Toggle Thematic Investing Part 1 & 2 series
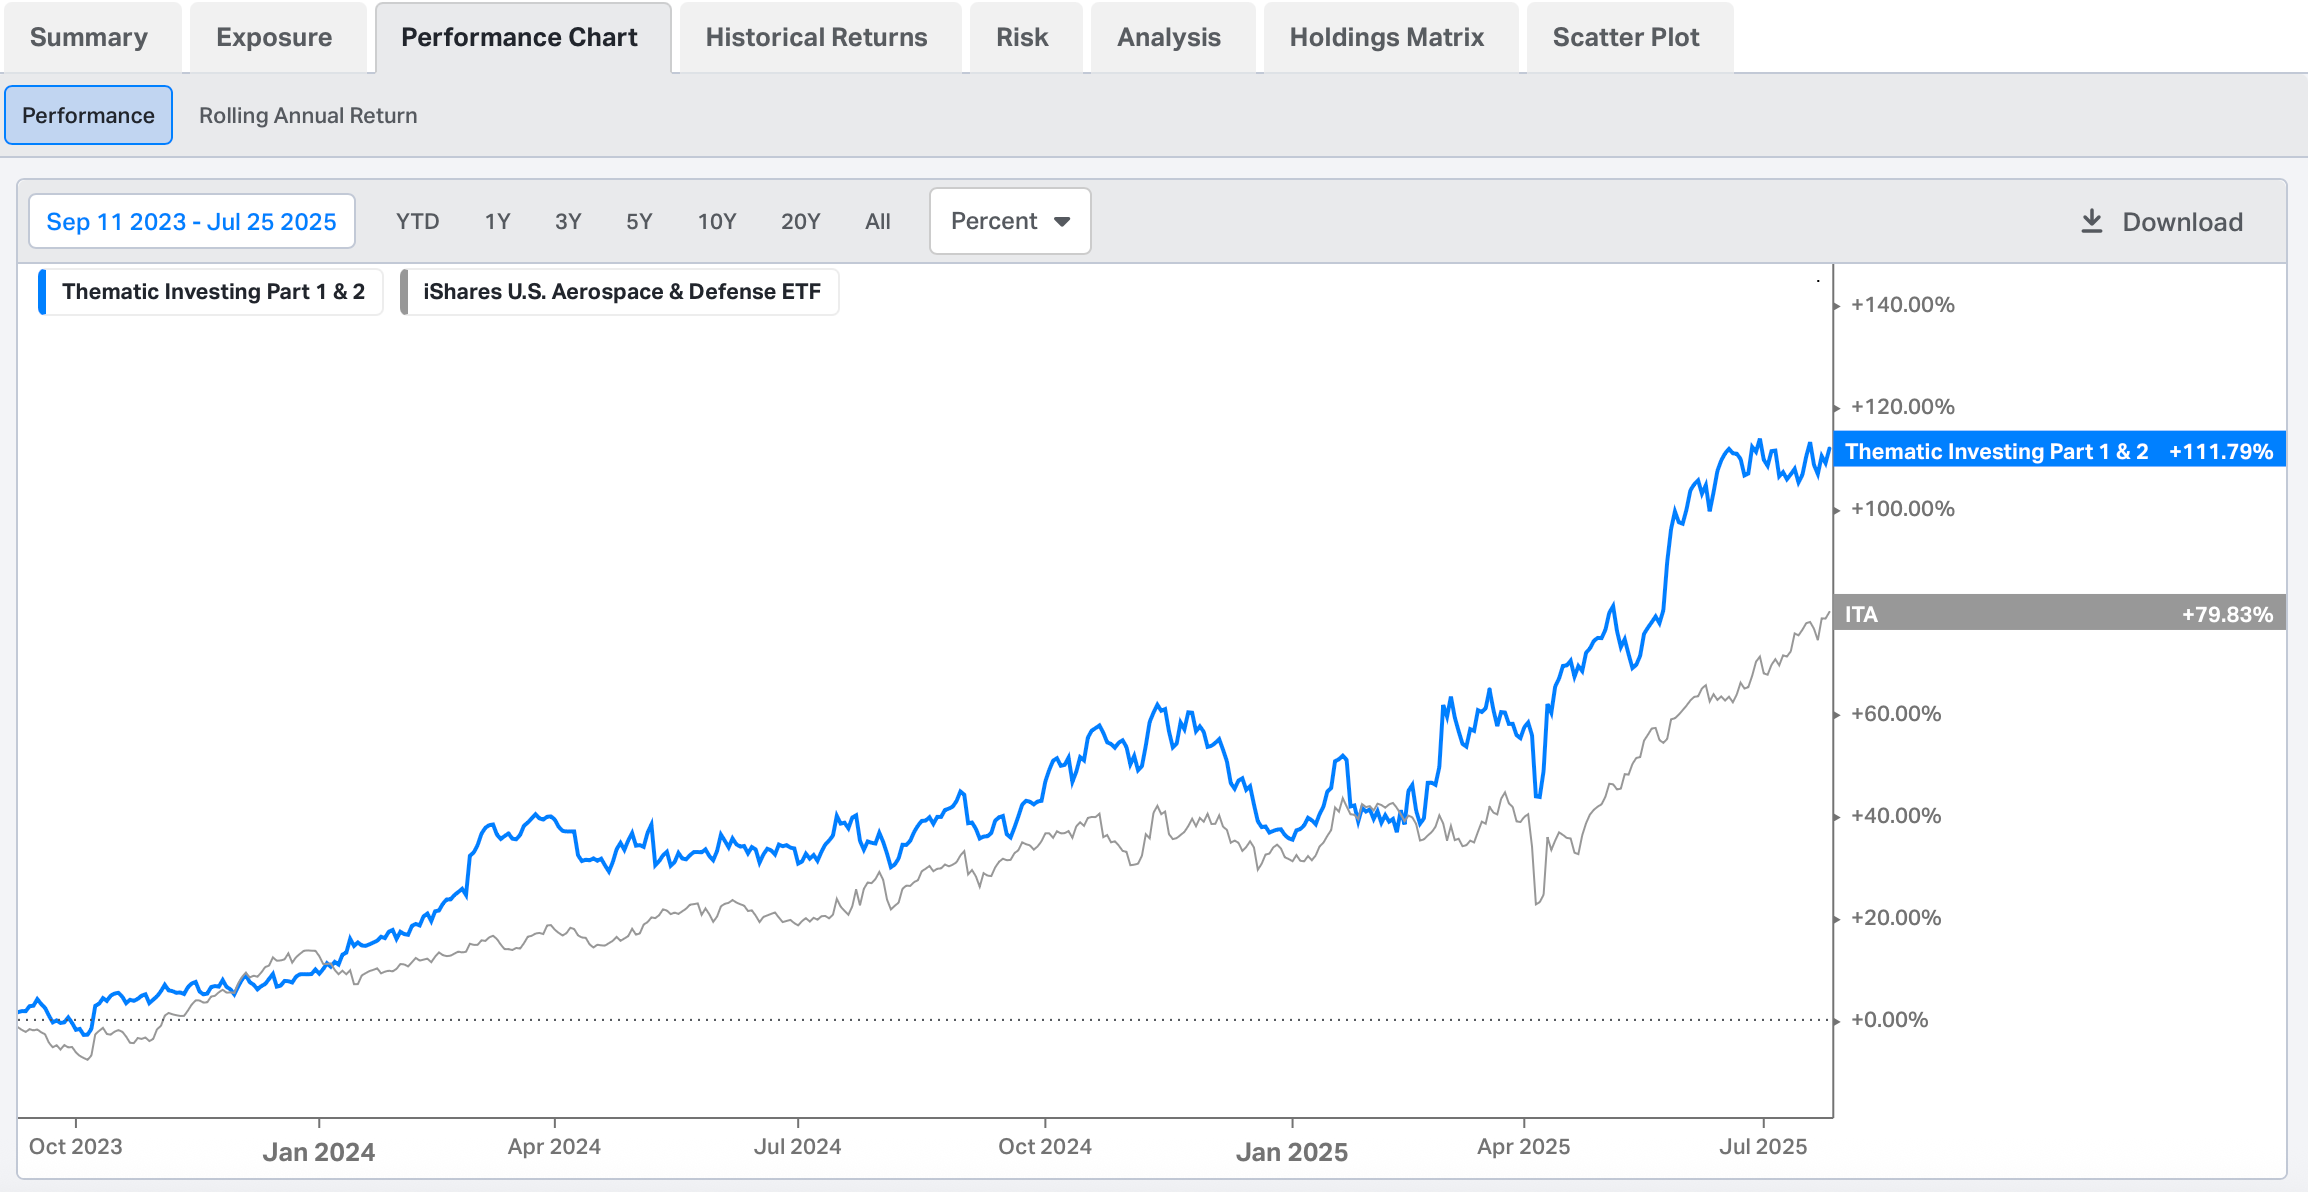Viewport: 2308px width, 1192px height. (212, 292)
